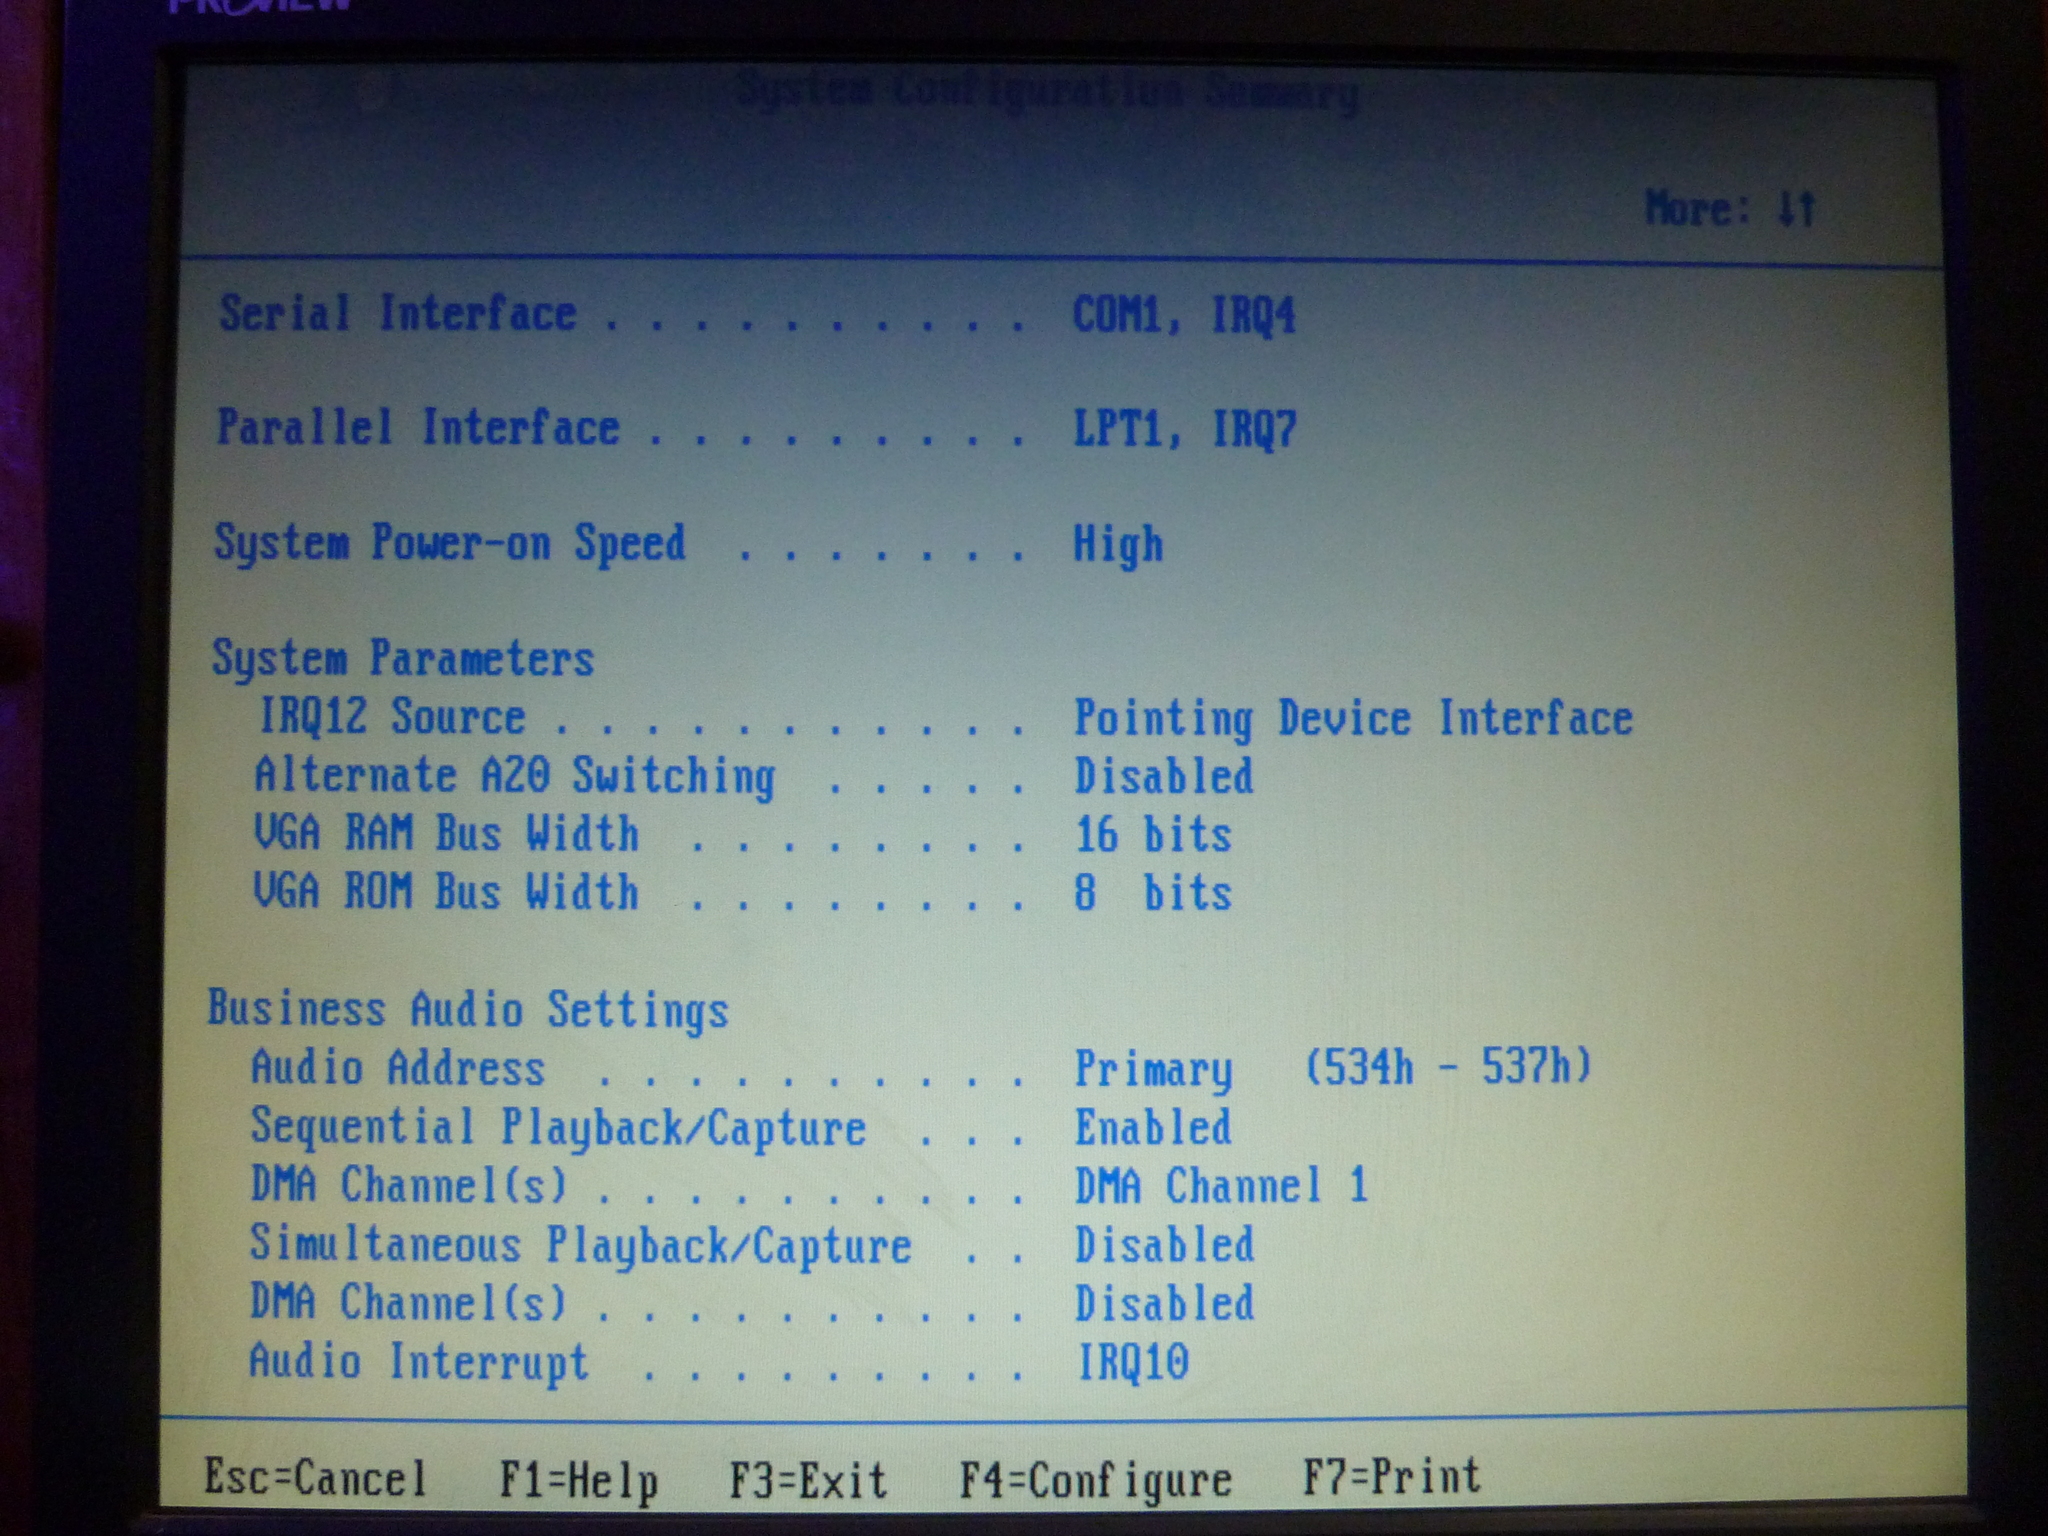Click F4=Configure in the bottom bar
Screen dimensions: 2048x1536
[1096, 1481]
